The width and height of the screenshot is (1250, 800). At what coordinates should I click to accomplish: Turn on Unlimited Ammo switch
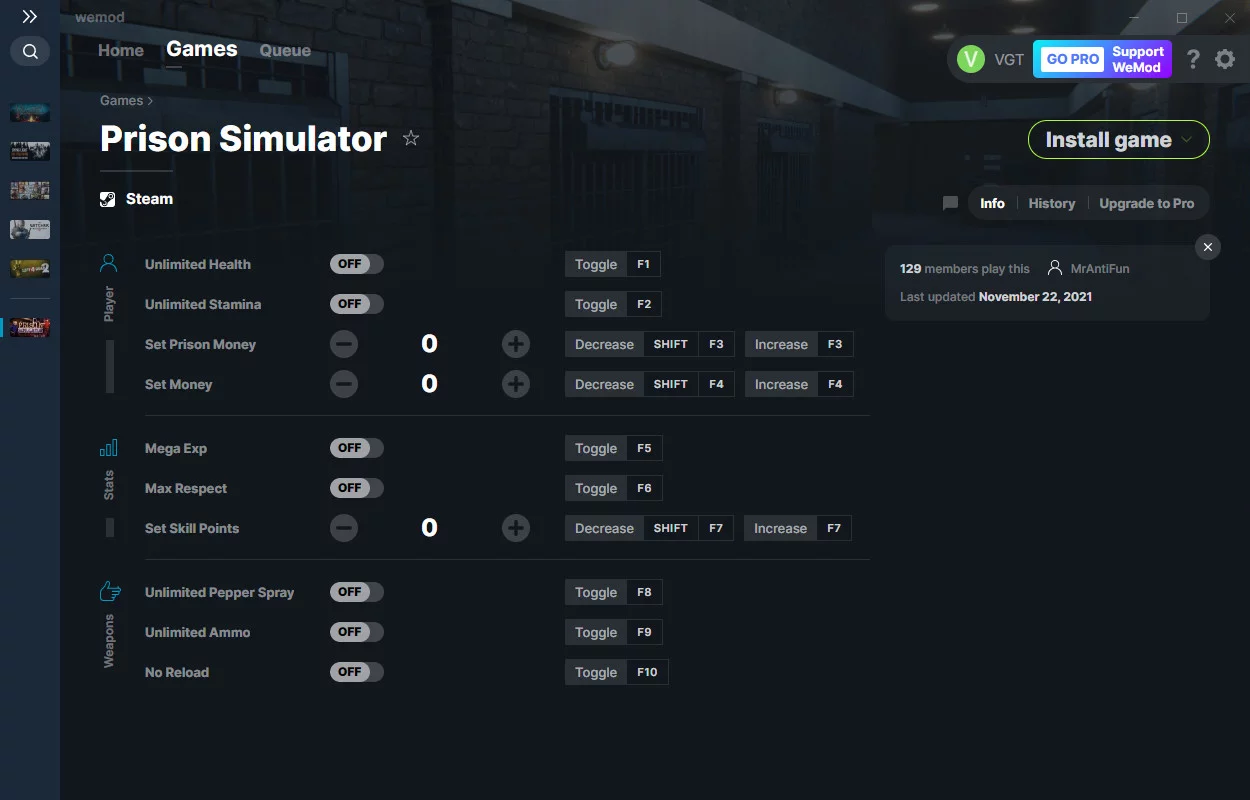[x=357, y=632]
